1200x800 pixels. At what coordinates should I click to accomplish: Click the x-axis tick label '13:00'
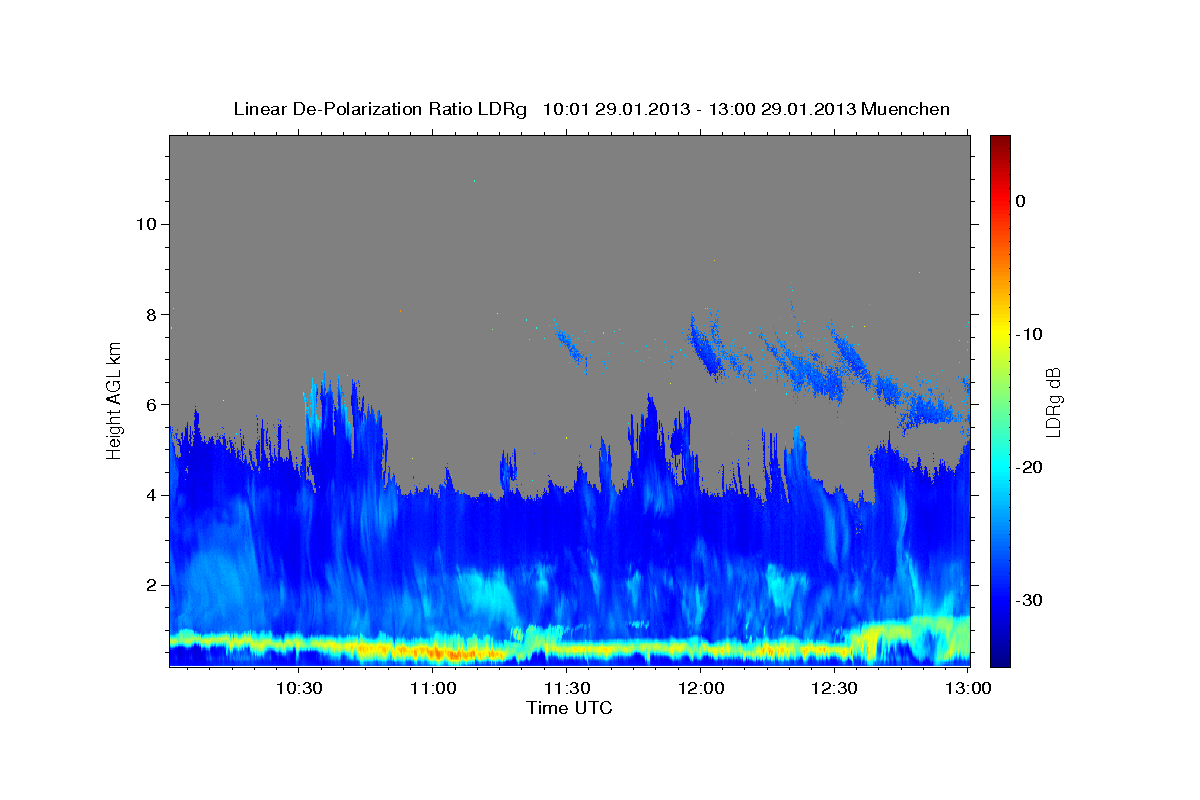tap(967, 688)
